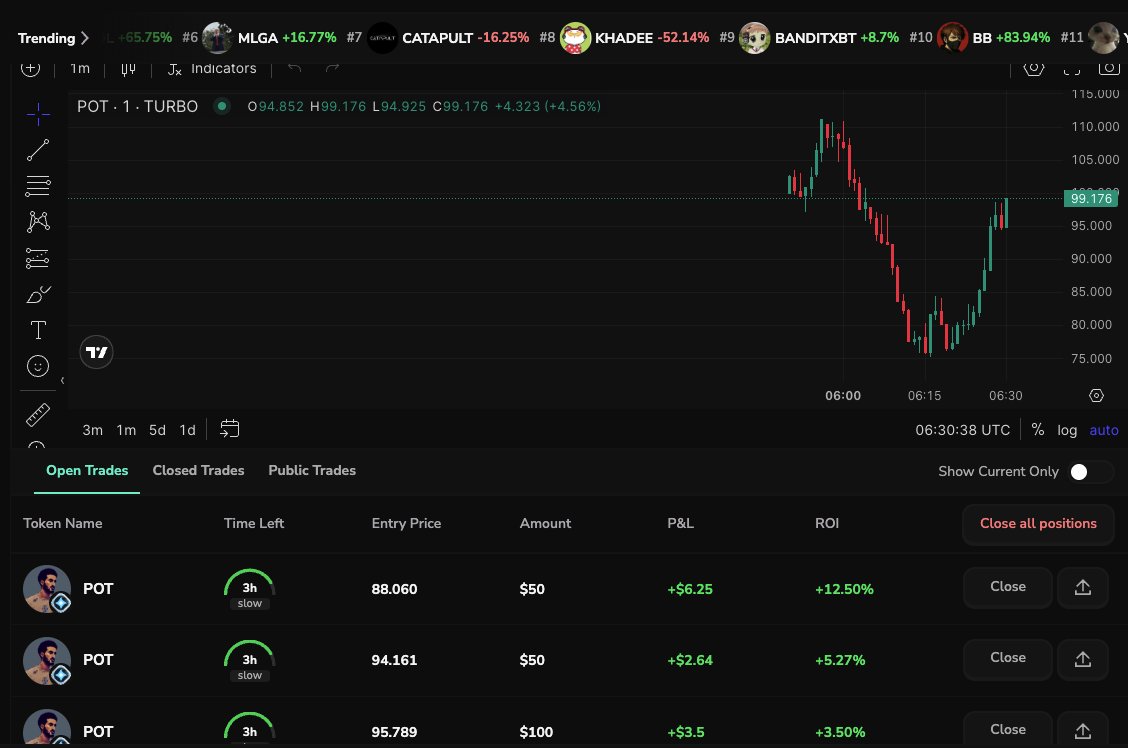Toggle Show Current Only switch
The image size is (1128, 748).
pos(1091,472)
